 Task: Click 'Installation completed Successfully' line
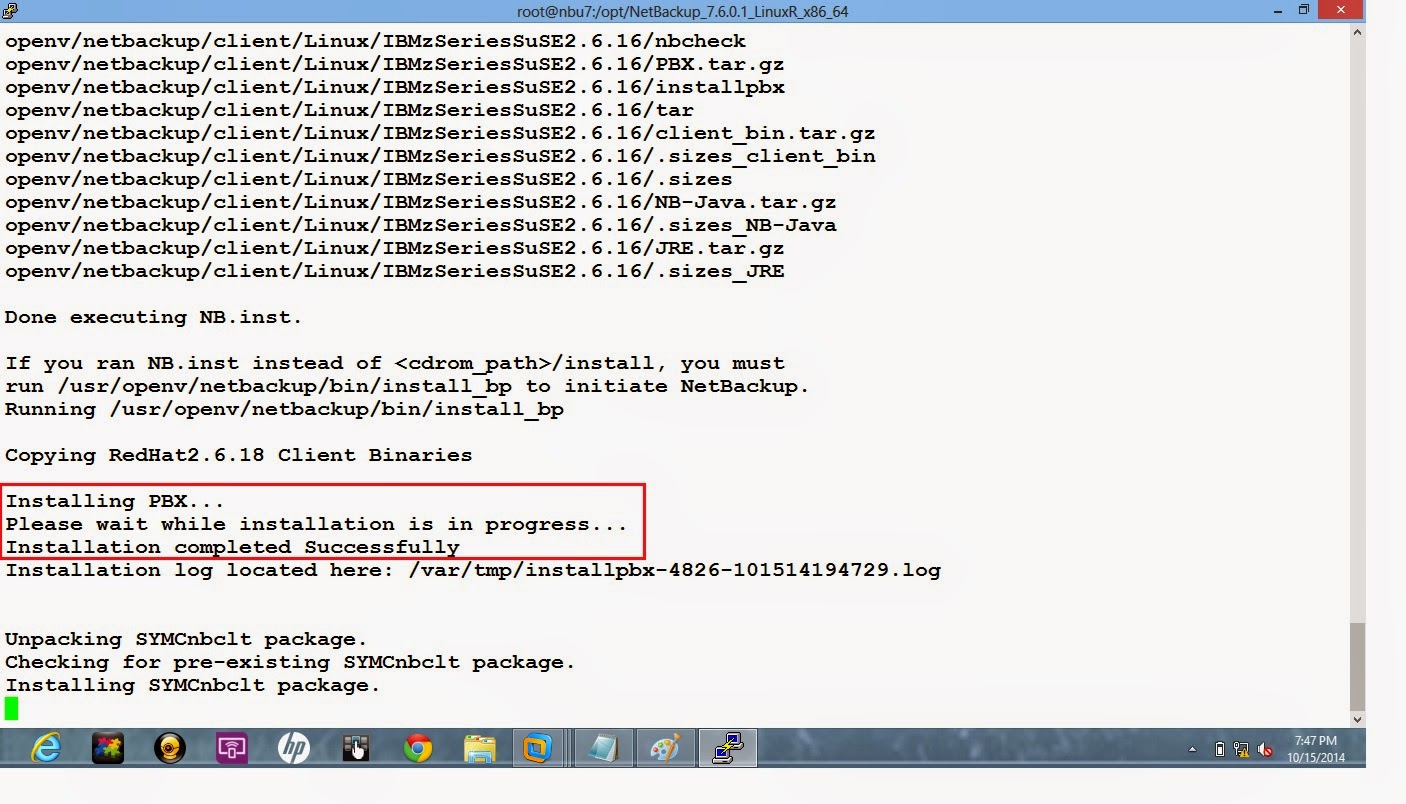(x=232, y=547)
